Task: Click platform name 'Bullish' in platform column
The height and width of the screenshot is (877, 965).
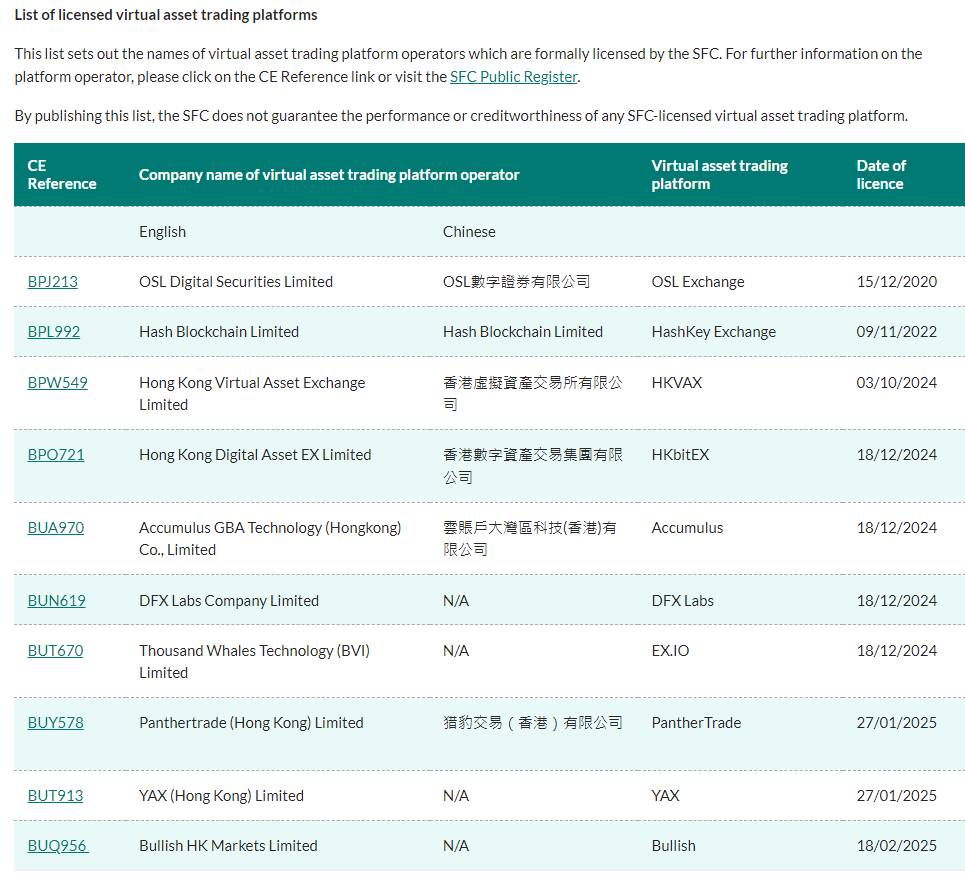Action: pyautogui.click(x=674, y=846)
